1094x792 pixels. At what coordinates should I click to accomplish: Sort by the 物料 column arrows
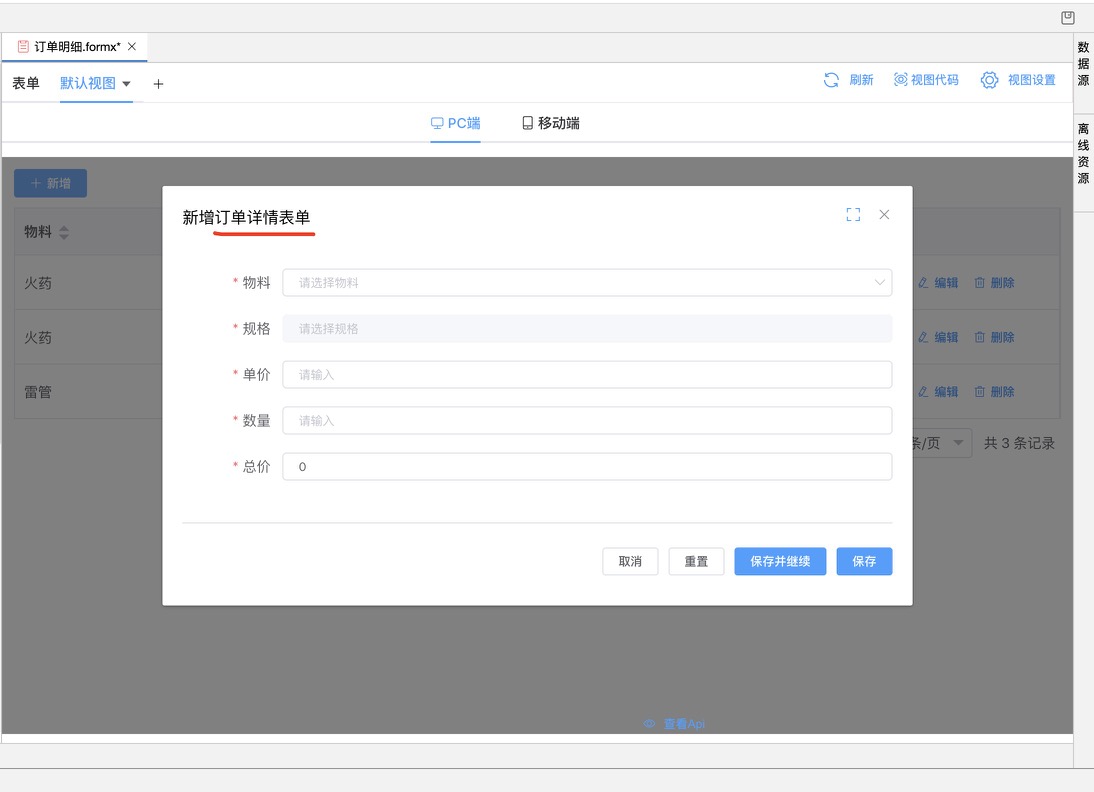point(64,232)
